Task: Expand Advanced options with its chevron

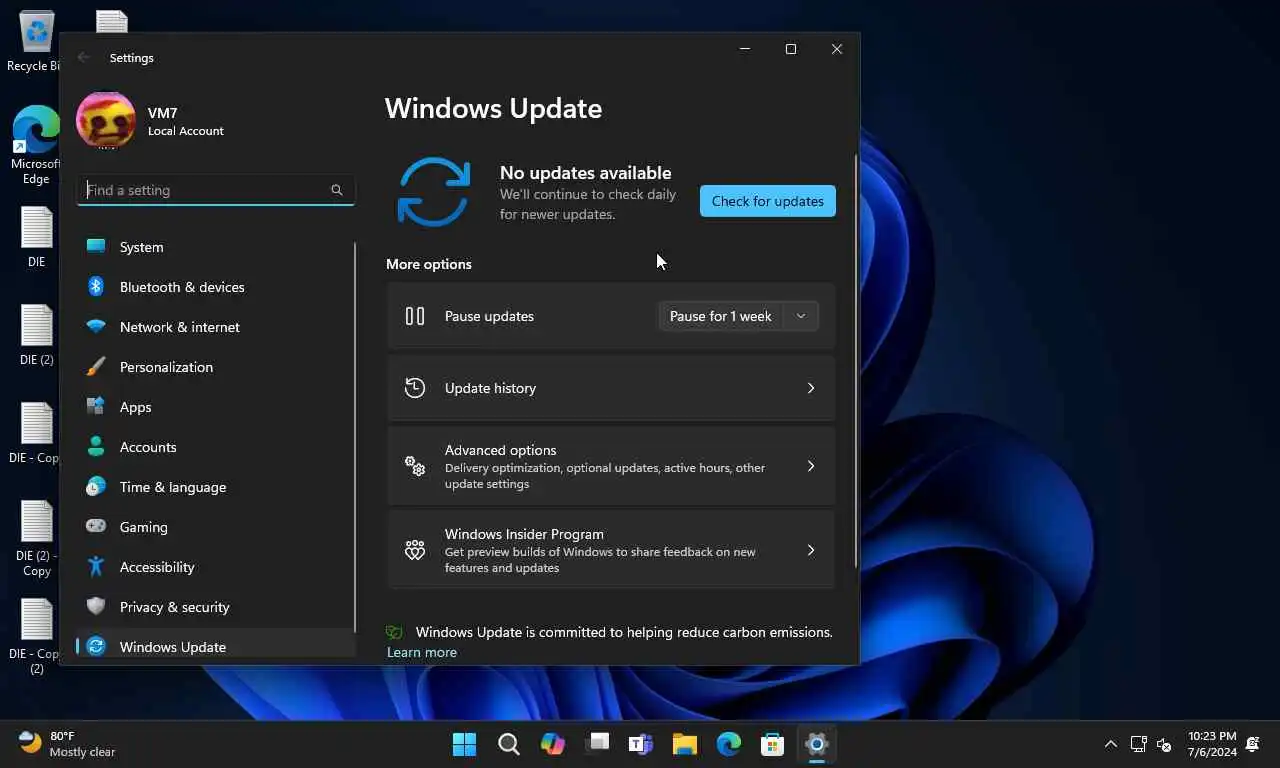Action: (811, 466)
